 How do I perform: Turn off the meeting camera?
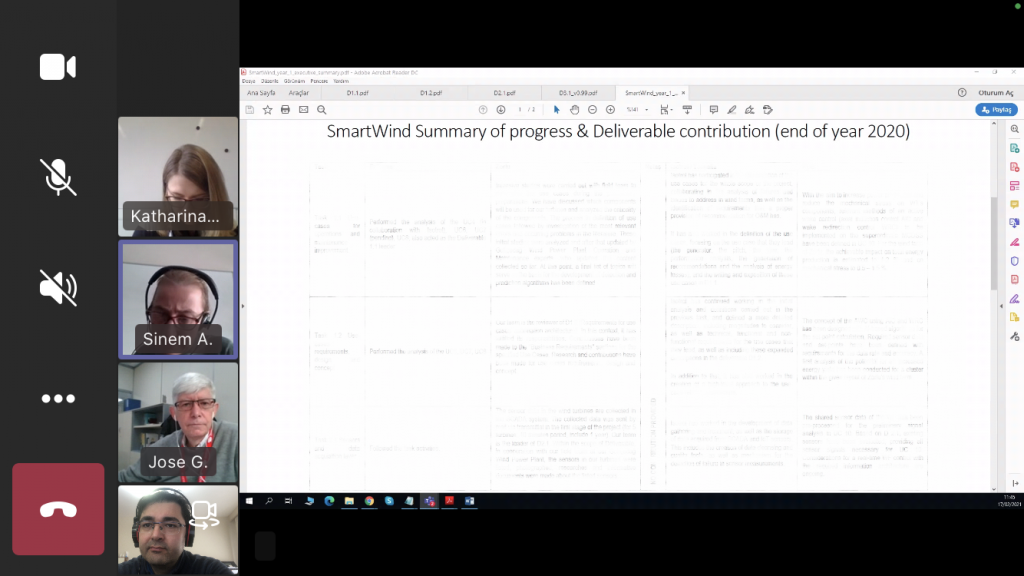(58, 67)
